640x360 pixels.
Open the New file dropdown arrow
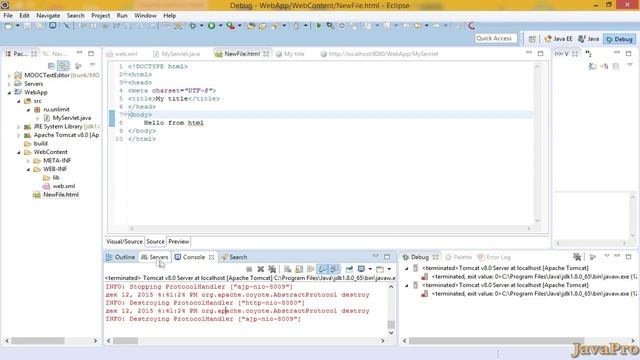(18, 26)
